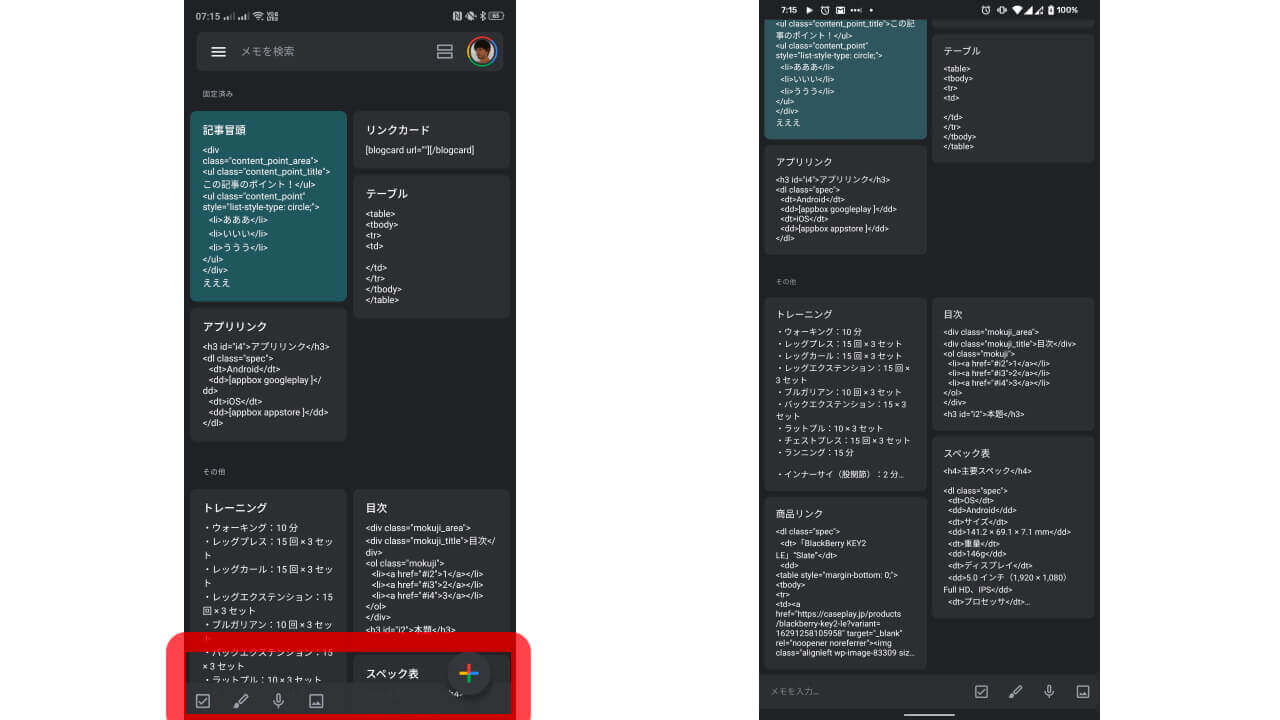Tap the colorful plus new-note button
The height and width of the screenshot is (720, 1280).
click(x=469, y=673)
